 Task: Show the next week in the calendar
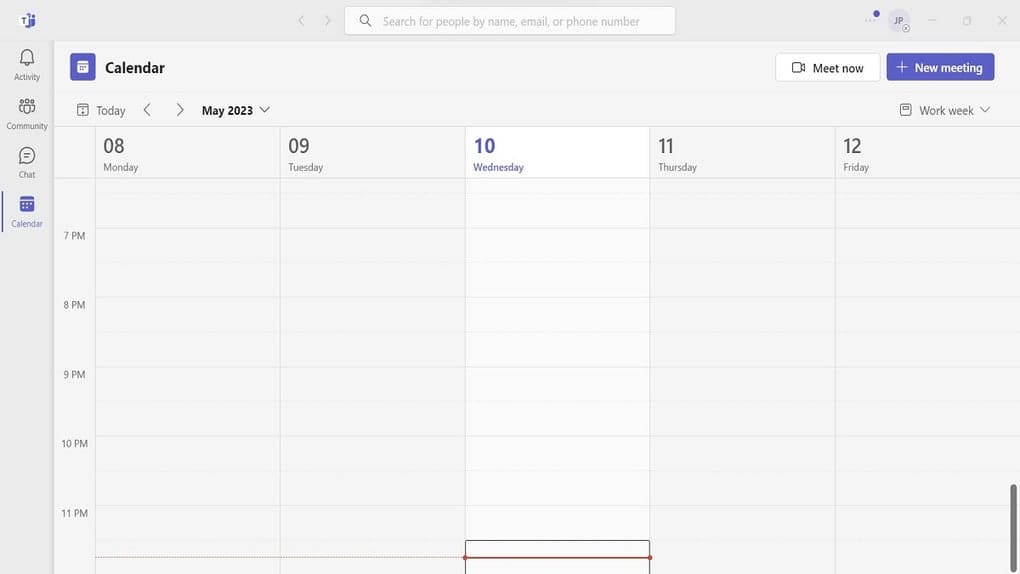(180, 110)
